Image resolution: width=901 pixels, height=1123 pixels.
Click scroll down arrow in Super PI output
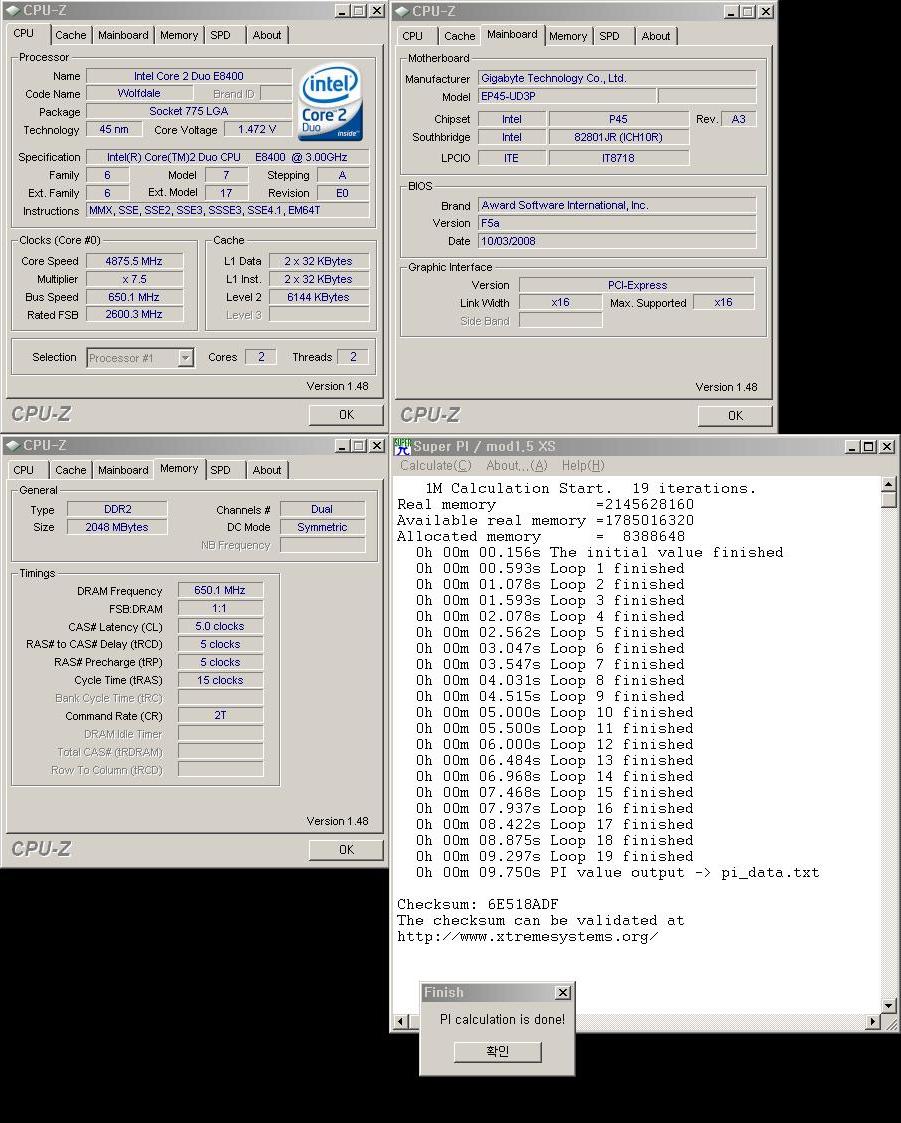889,1006
